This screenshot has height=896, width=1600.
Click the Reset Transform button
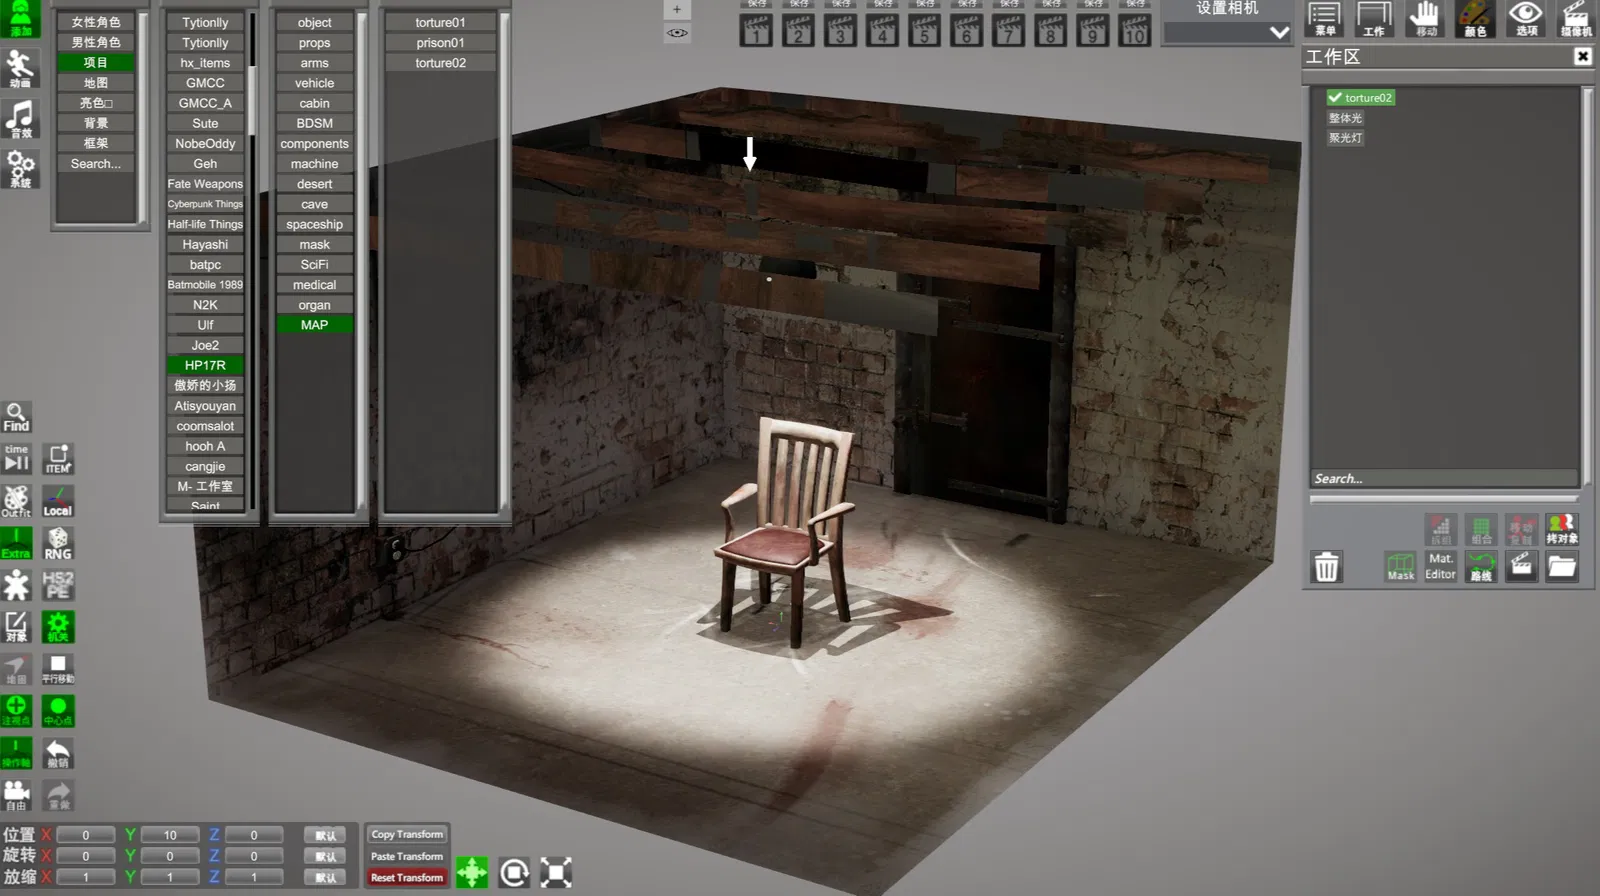point(407,878)
